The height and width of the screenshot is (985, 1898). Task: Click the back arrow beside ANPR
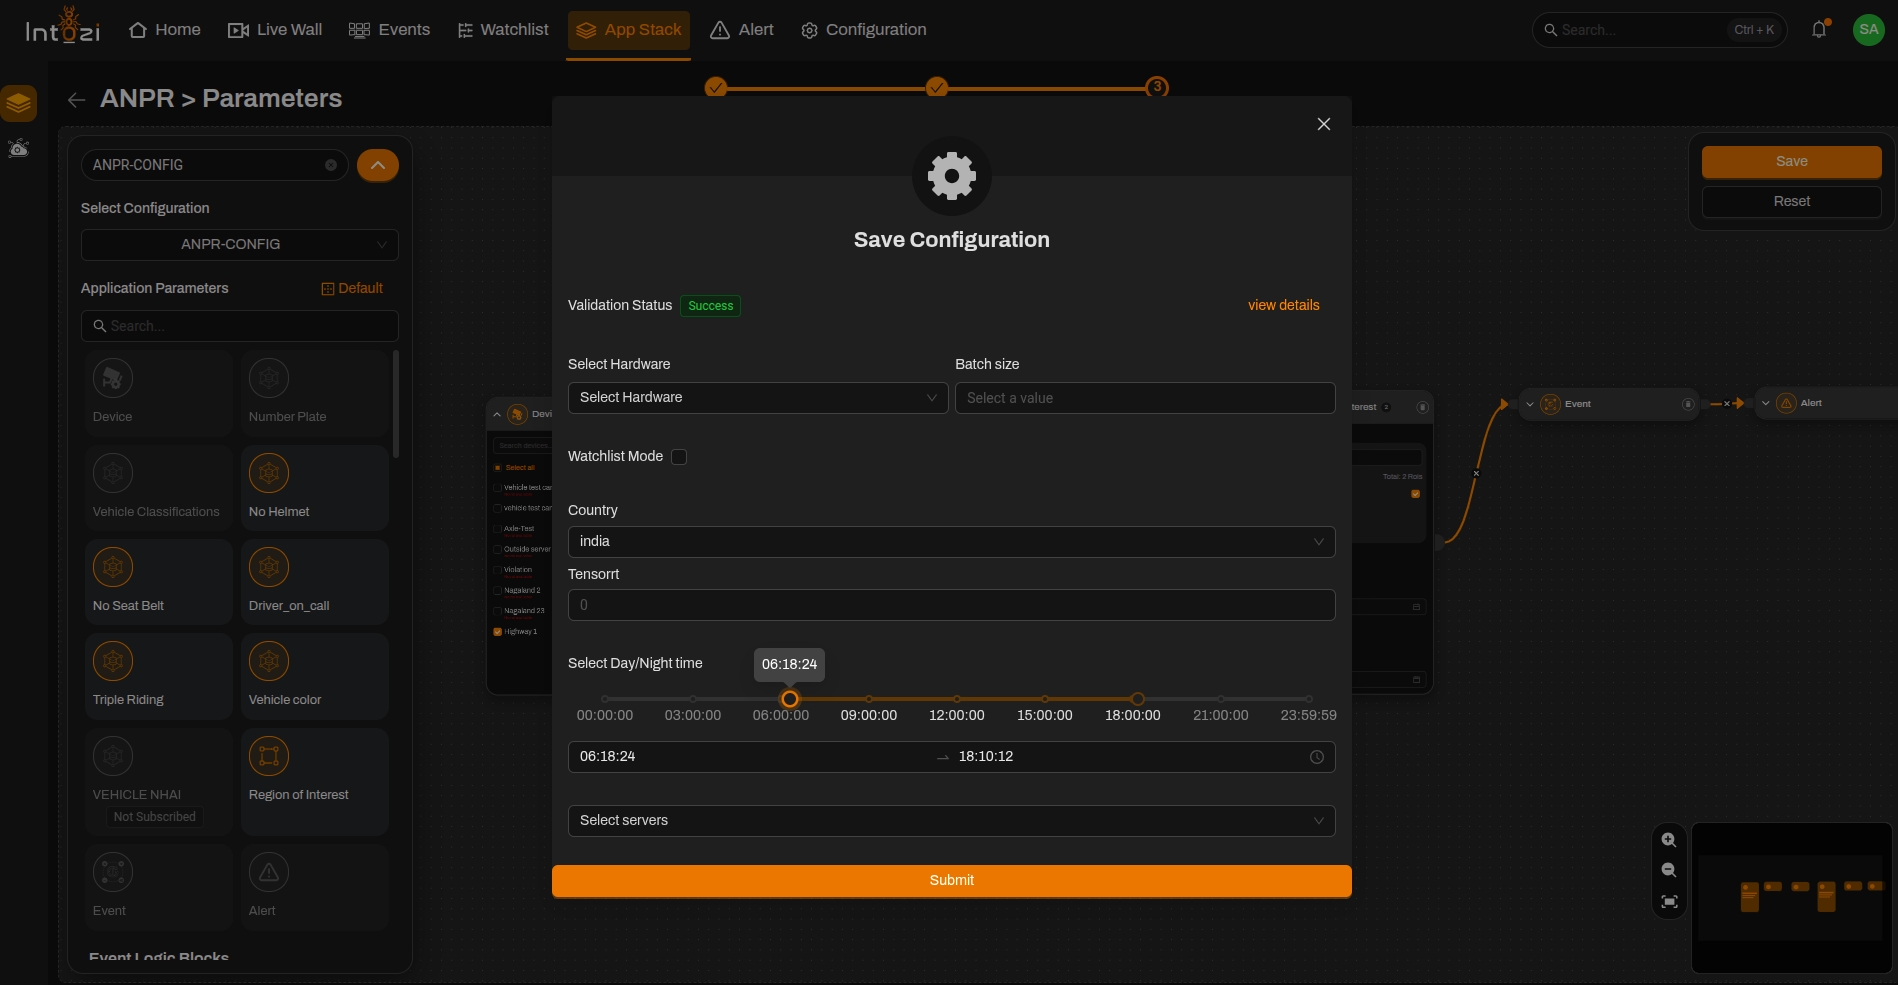click(x=76, y=99)
